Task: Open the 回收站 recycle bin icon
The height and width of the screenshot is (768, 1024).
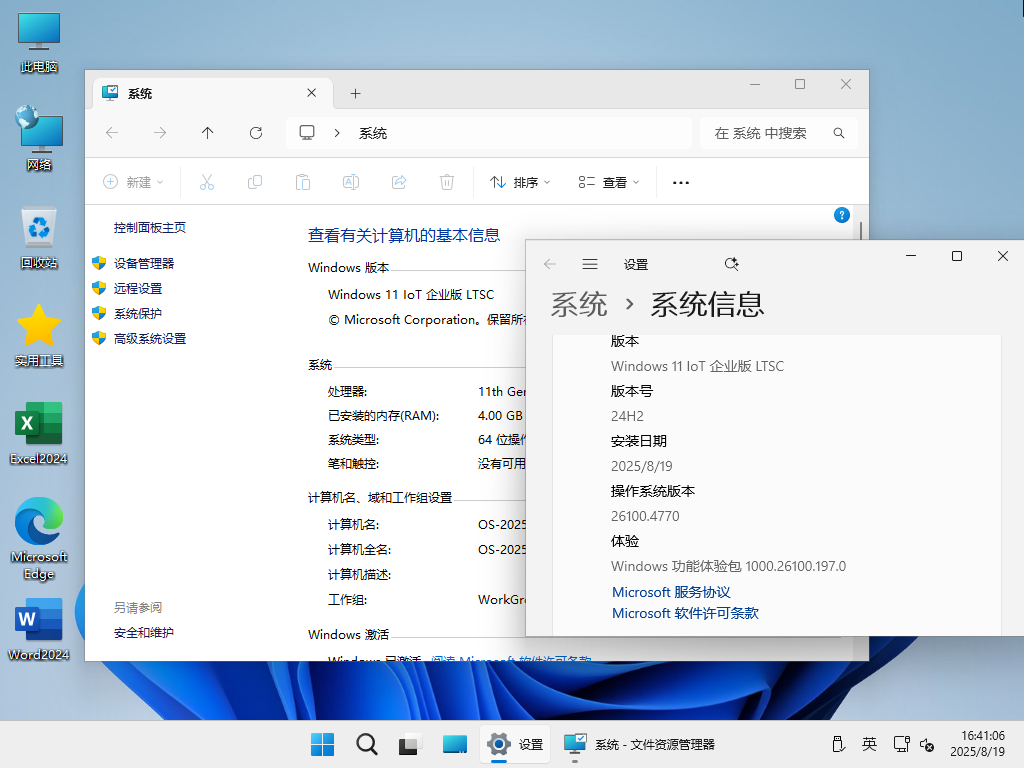Action: click(x=39, y=238)
